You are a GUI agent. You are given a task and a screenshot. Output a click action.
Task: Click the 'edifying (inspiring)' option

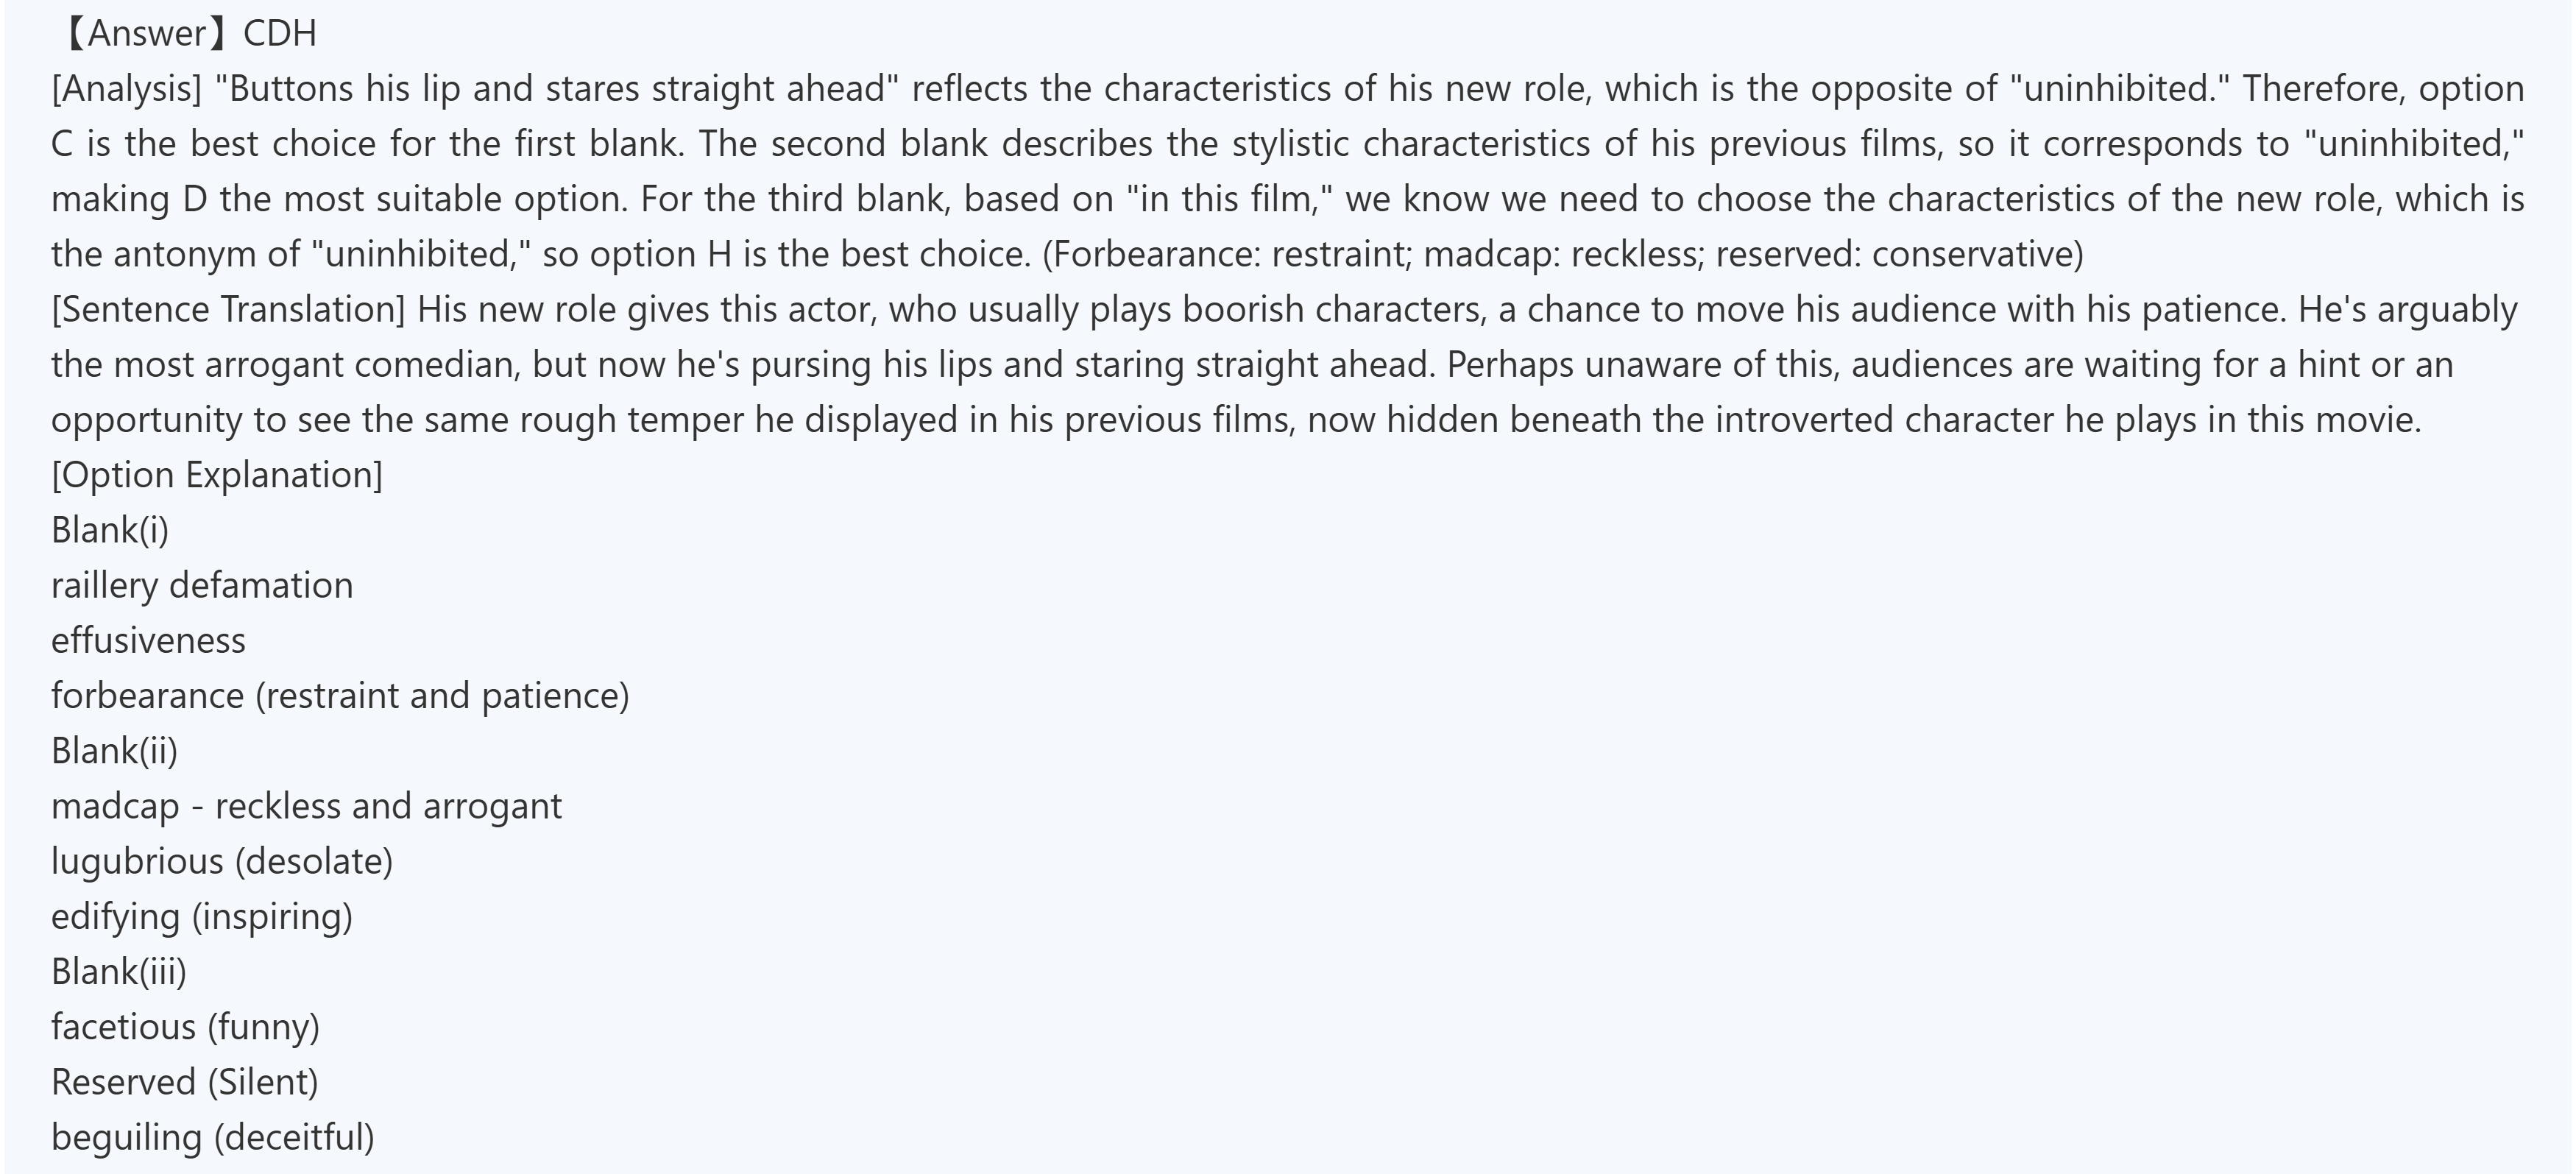(x=202, y=917)
